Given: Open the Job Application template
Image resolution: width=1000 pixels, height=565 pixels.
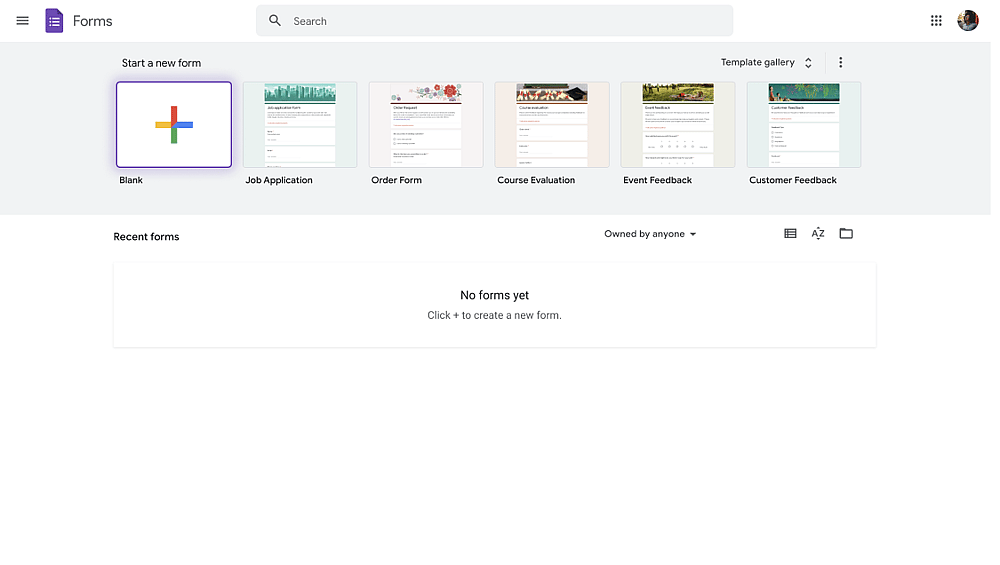Looking at the screenshot, I should tap(300, 125).
